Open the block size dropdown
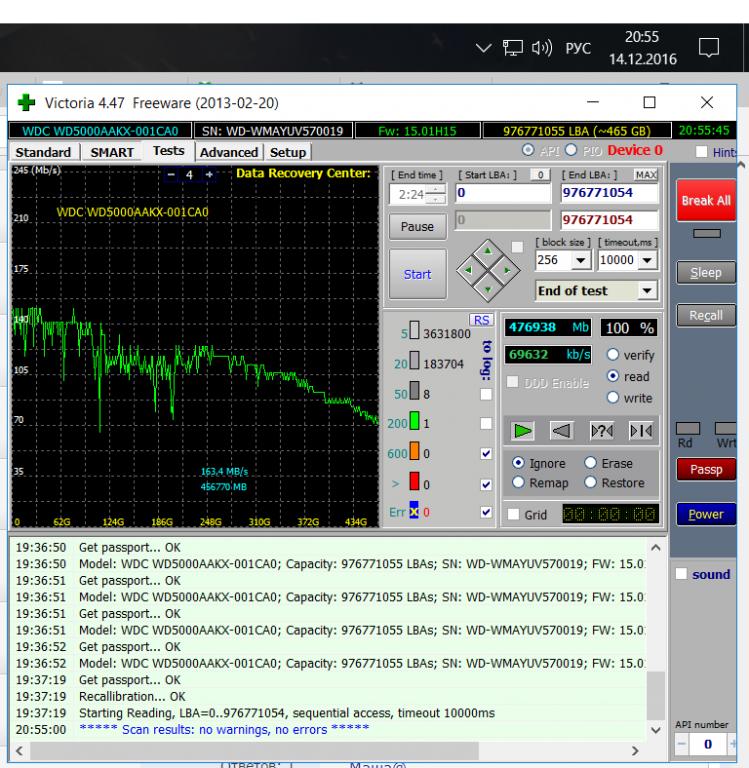Screen dimensions: 749x768 click(579, 258)
